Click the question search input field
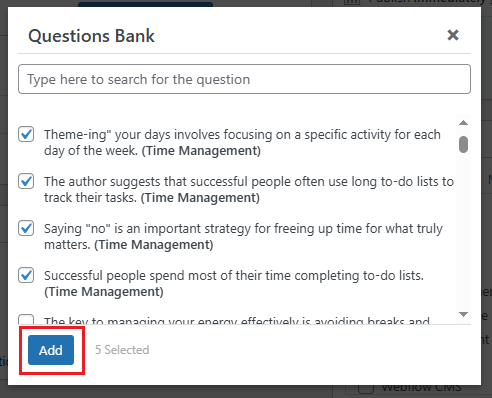The image size is (492, 398). (244, 79)
